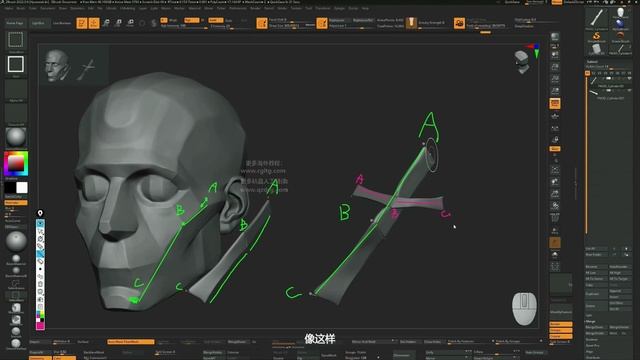Click the Move view icon in right shelf
The height and width of the screenshot is (360, 640).
click(555, 182)
